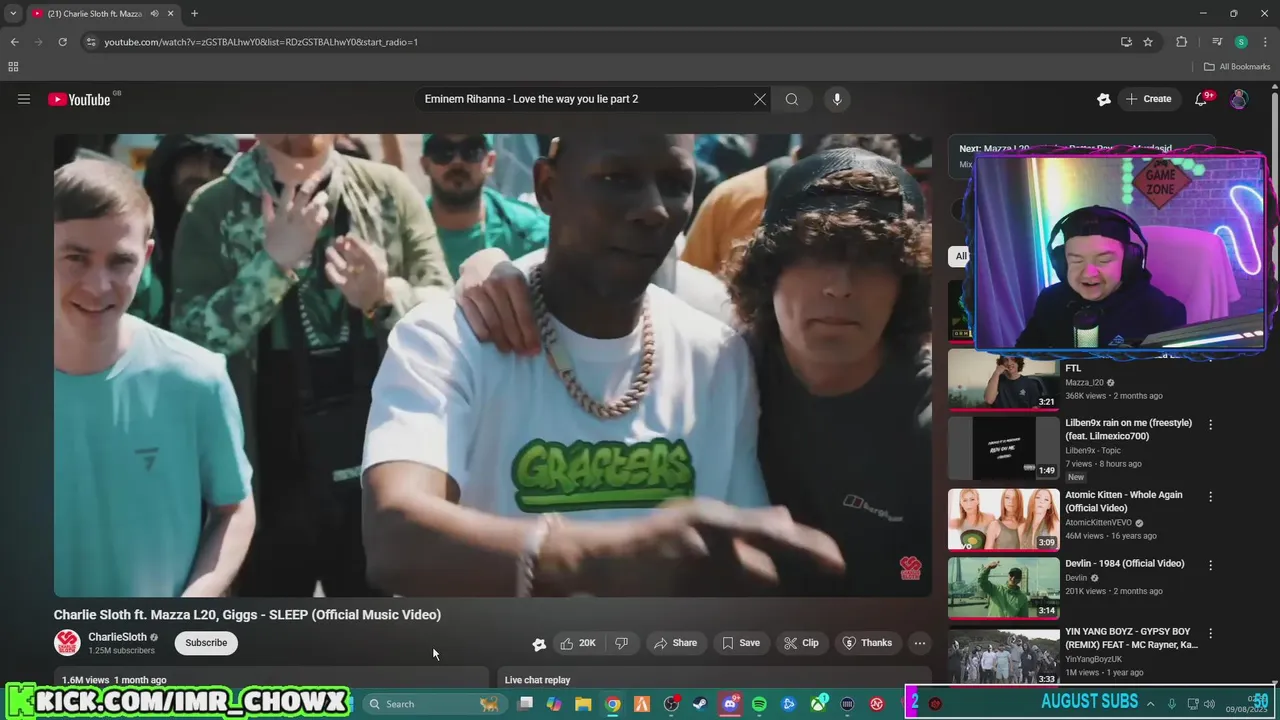This screenshot has width=1280, height=720.
Task: Subscribe to CharlieSloth channel
Action: coord(206,643)
